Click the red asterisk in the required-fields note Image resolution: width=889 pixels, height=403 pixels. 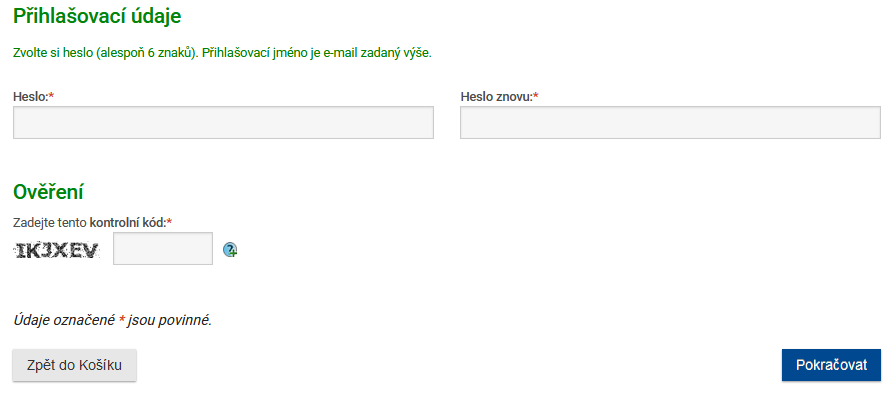tap(122, 321)
